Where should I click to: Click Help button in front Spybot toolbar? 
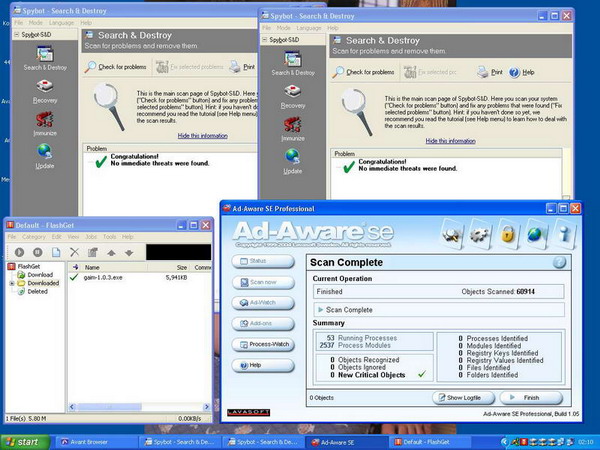pos(522,72)
